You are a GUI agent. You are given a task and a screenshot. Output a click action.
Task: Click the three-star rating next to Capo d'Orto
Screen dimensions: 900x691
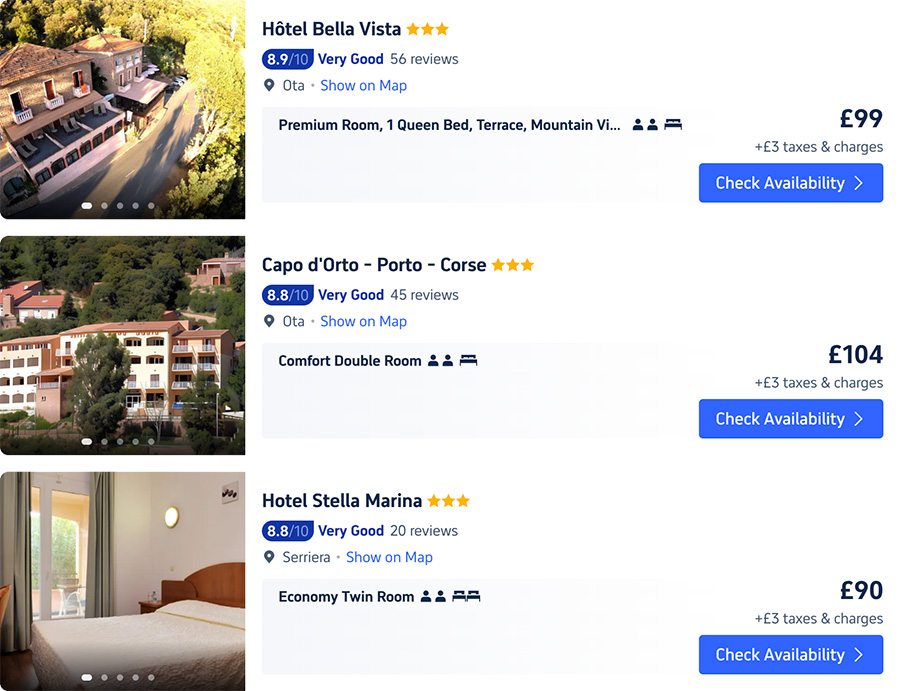(514, 264)
